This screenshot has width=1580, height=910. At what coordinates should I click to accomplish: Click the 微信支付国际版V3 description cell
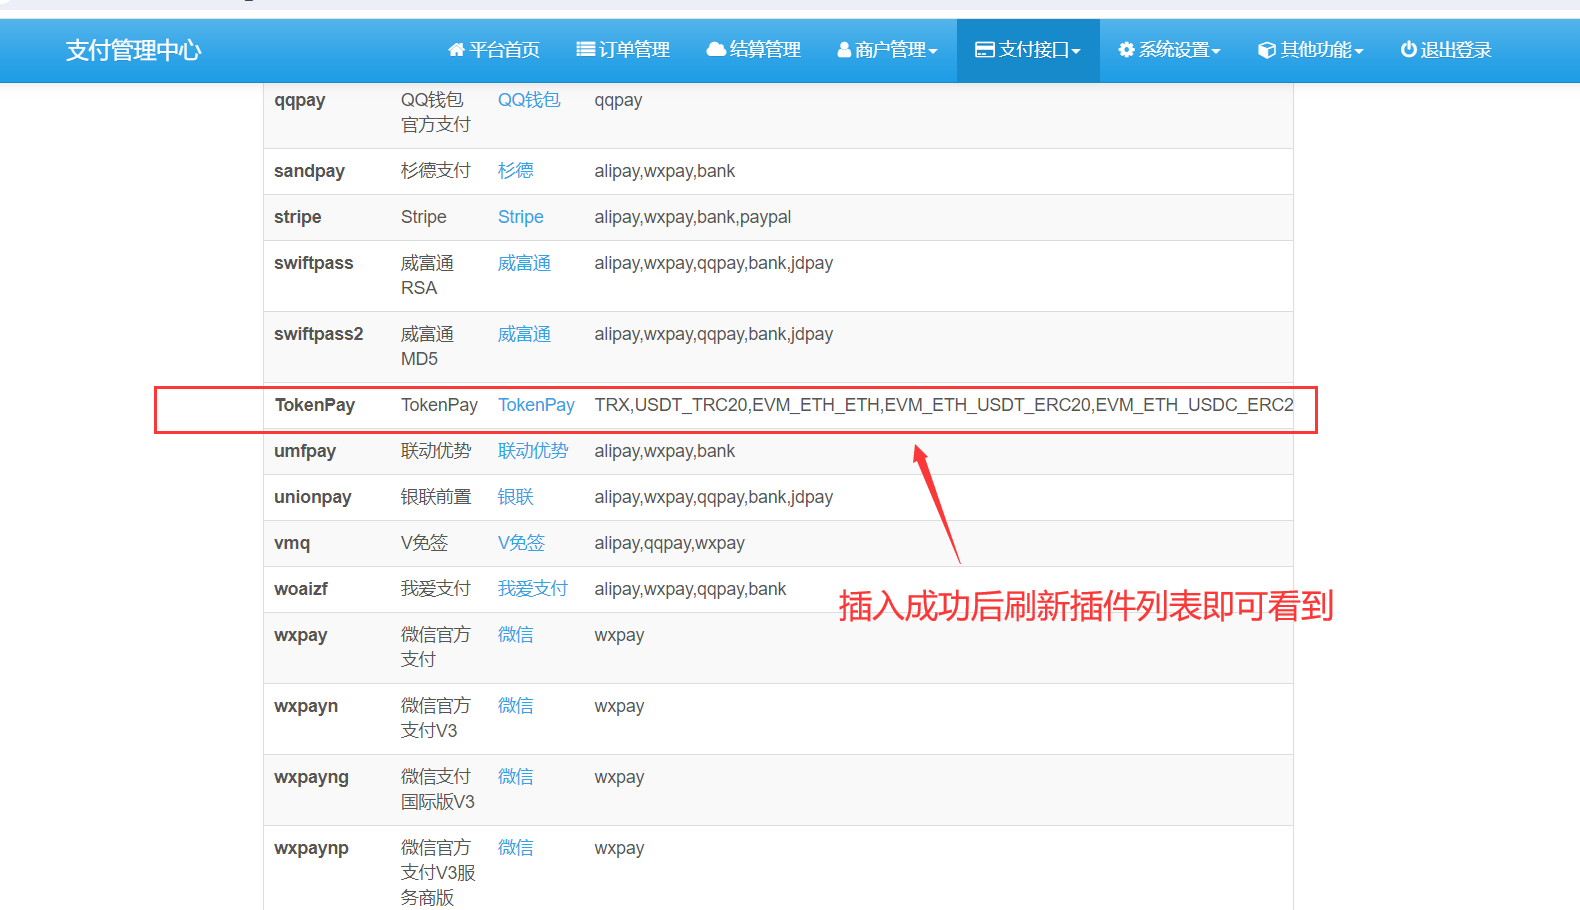tap(438, 789)
